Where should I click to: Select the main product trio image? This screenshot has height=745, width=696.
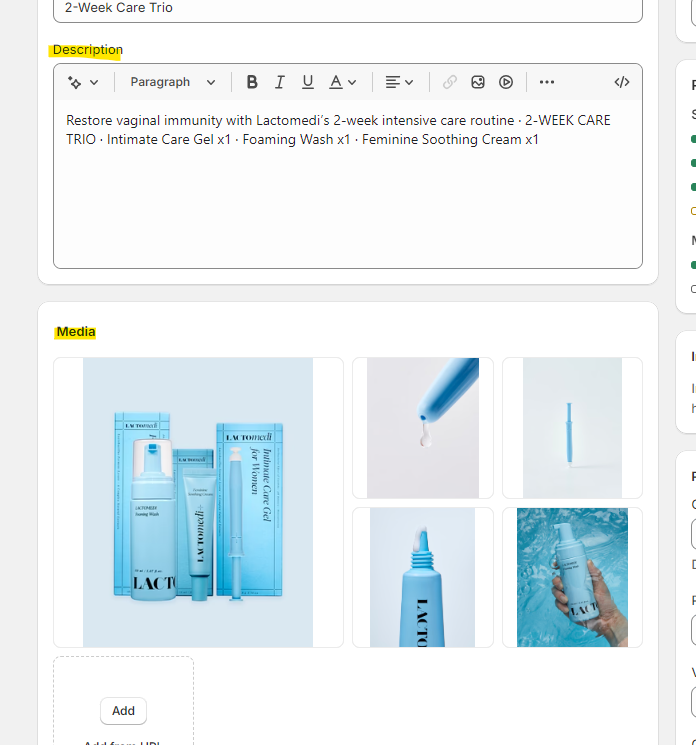pyautogui.click(x=198, y=502)
